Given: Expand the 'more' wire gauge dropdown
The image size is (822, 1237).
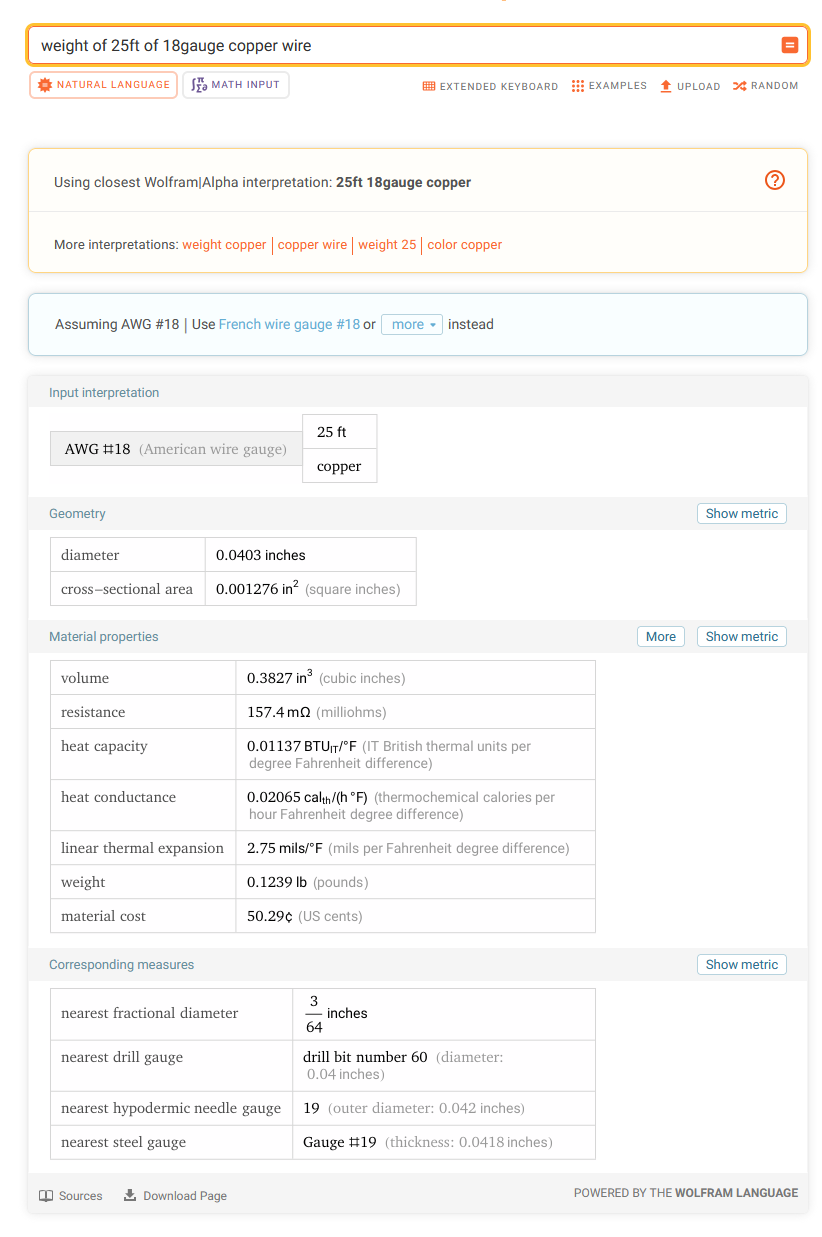Looking at the screenshot, I should coord(411,324).
